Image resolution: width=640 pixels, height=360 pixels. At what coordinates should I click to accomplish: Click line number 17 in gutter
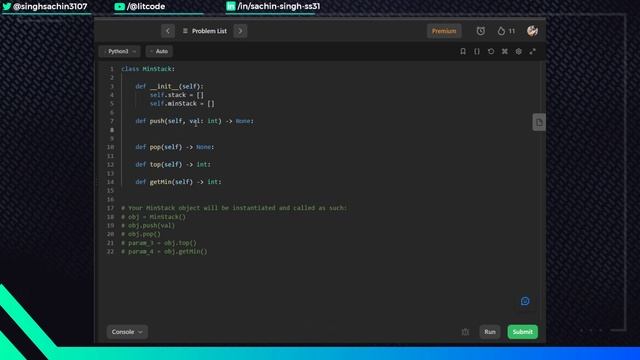pyautogui.click(x=110, y=208)
